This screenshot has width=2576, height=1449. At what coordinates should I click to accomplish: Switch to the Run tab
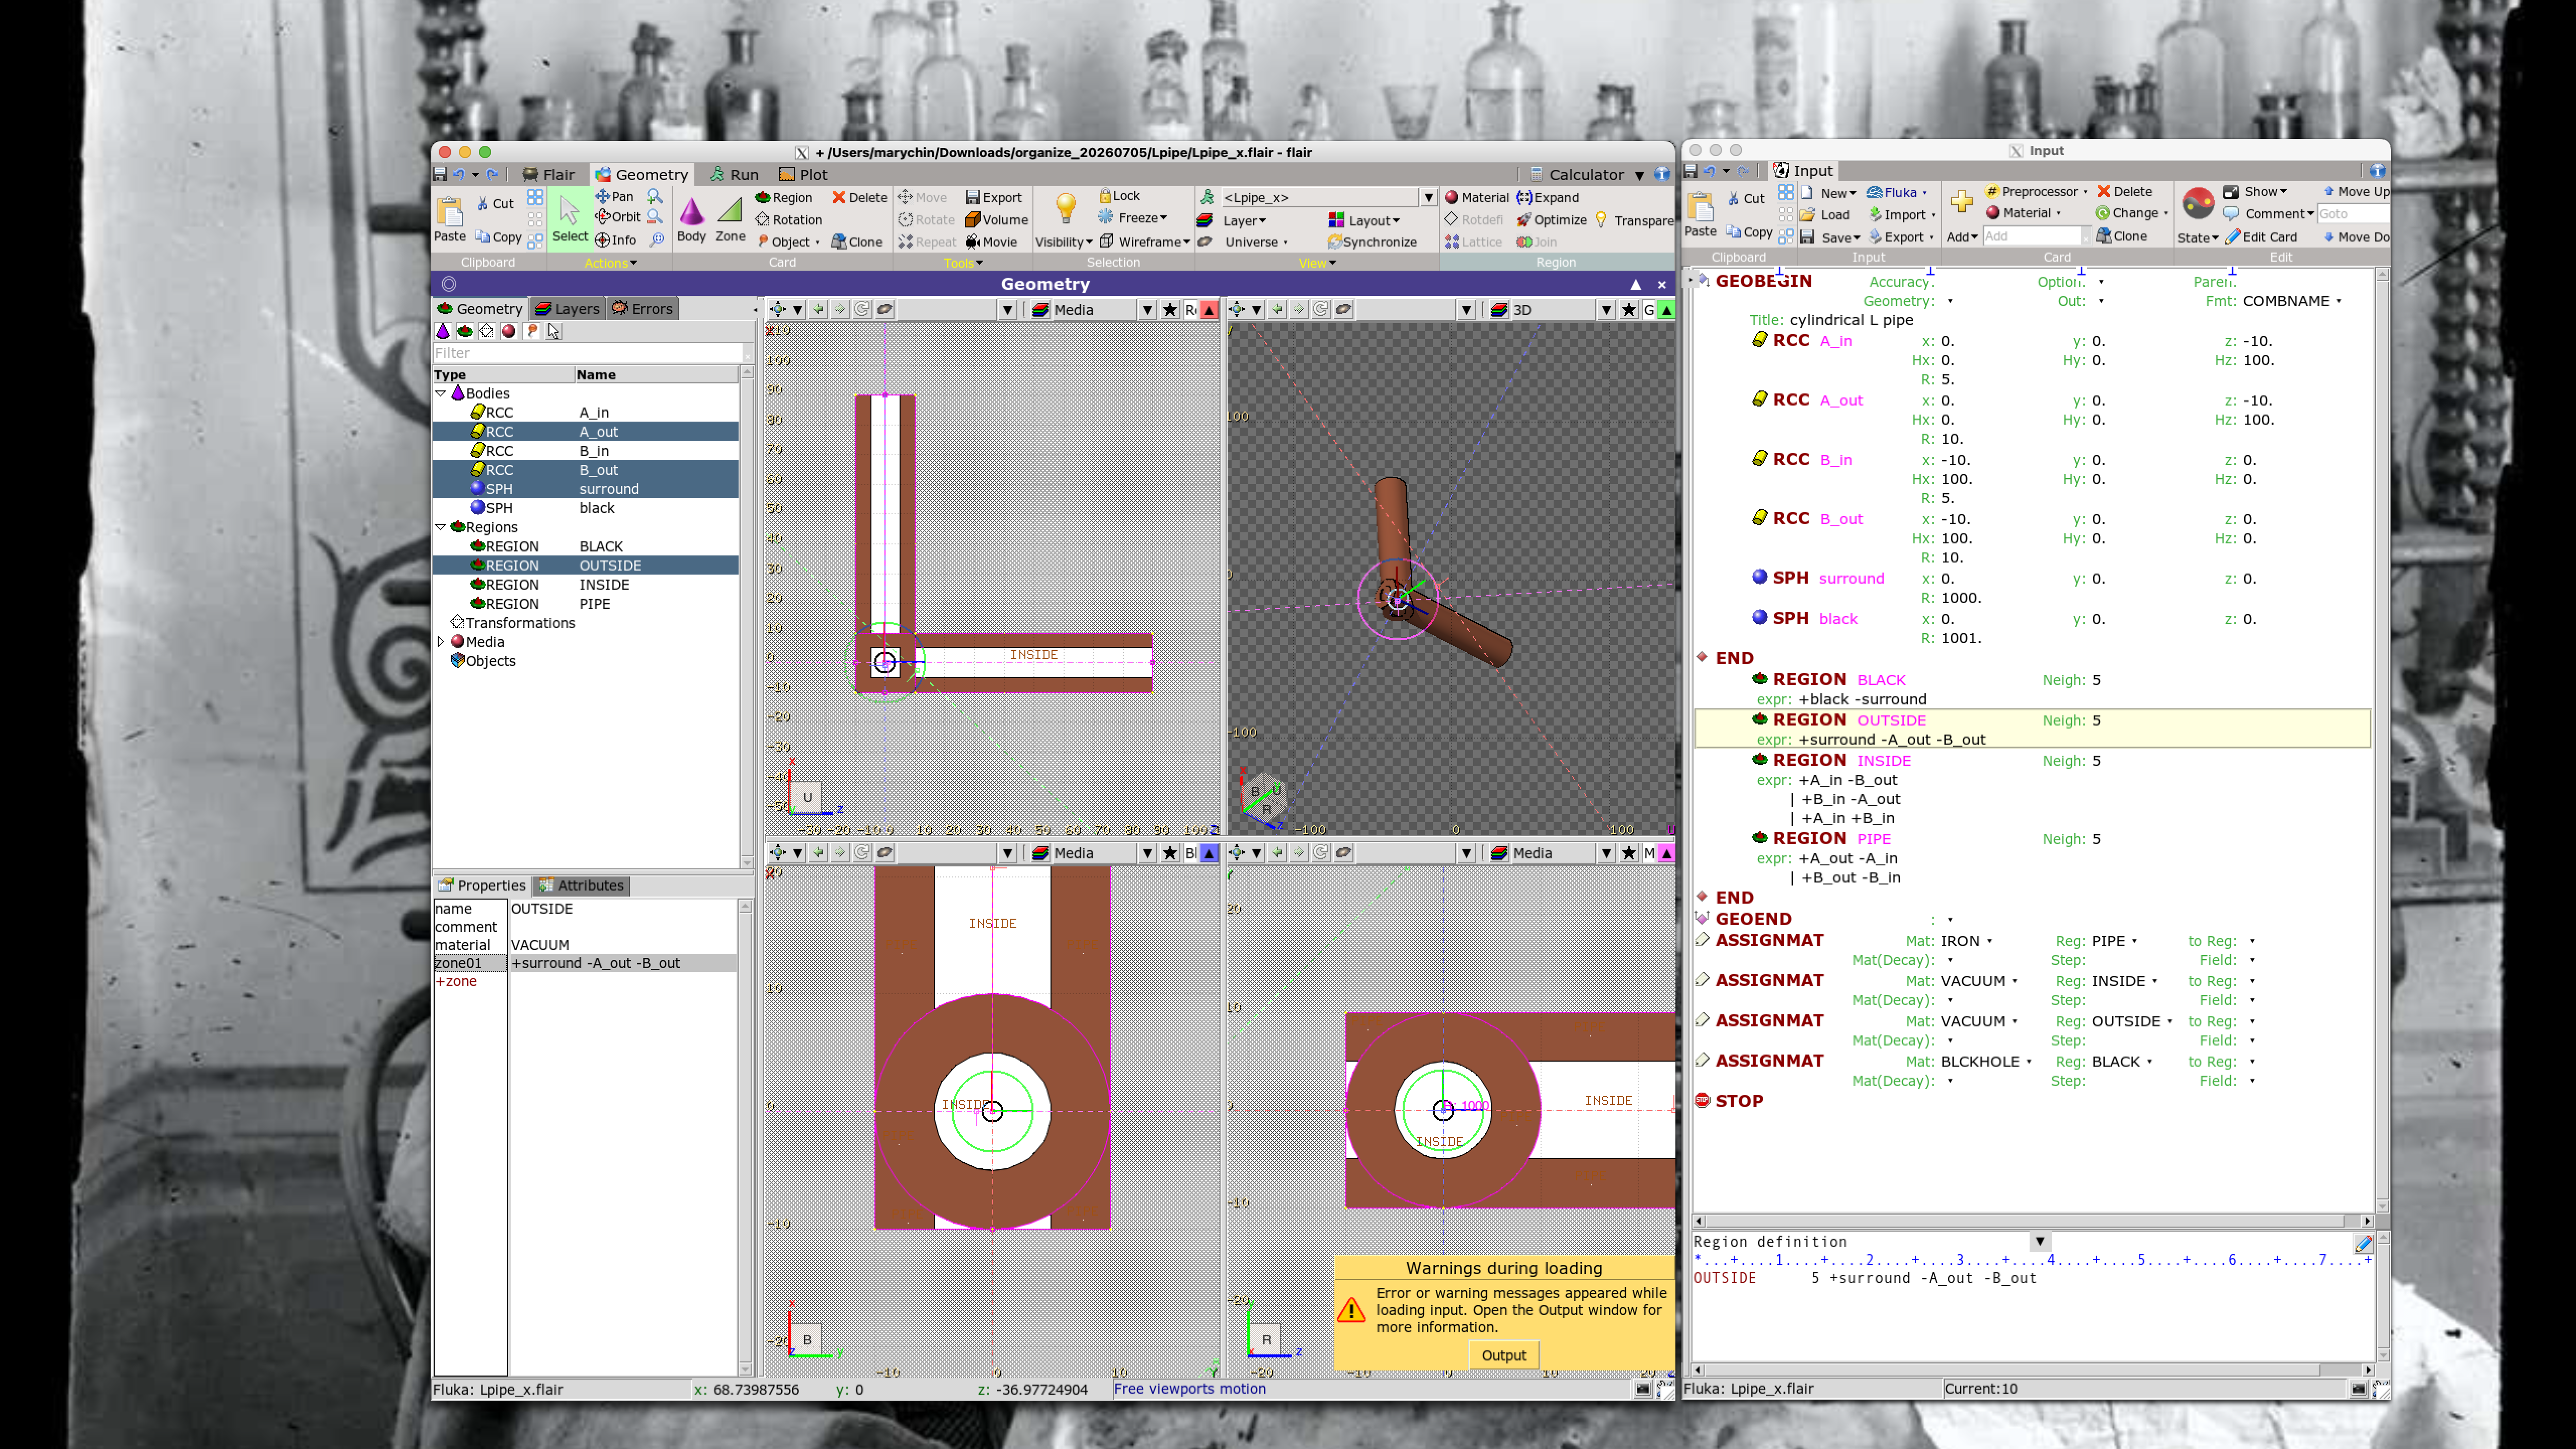click(x=734, y=175)
